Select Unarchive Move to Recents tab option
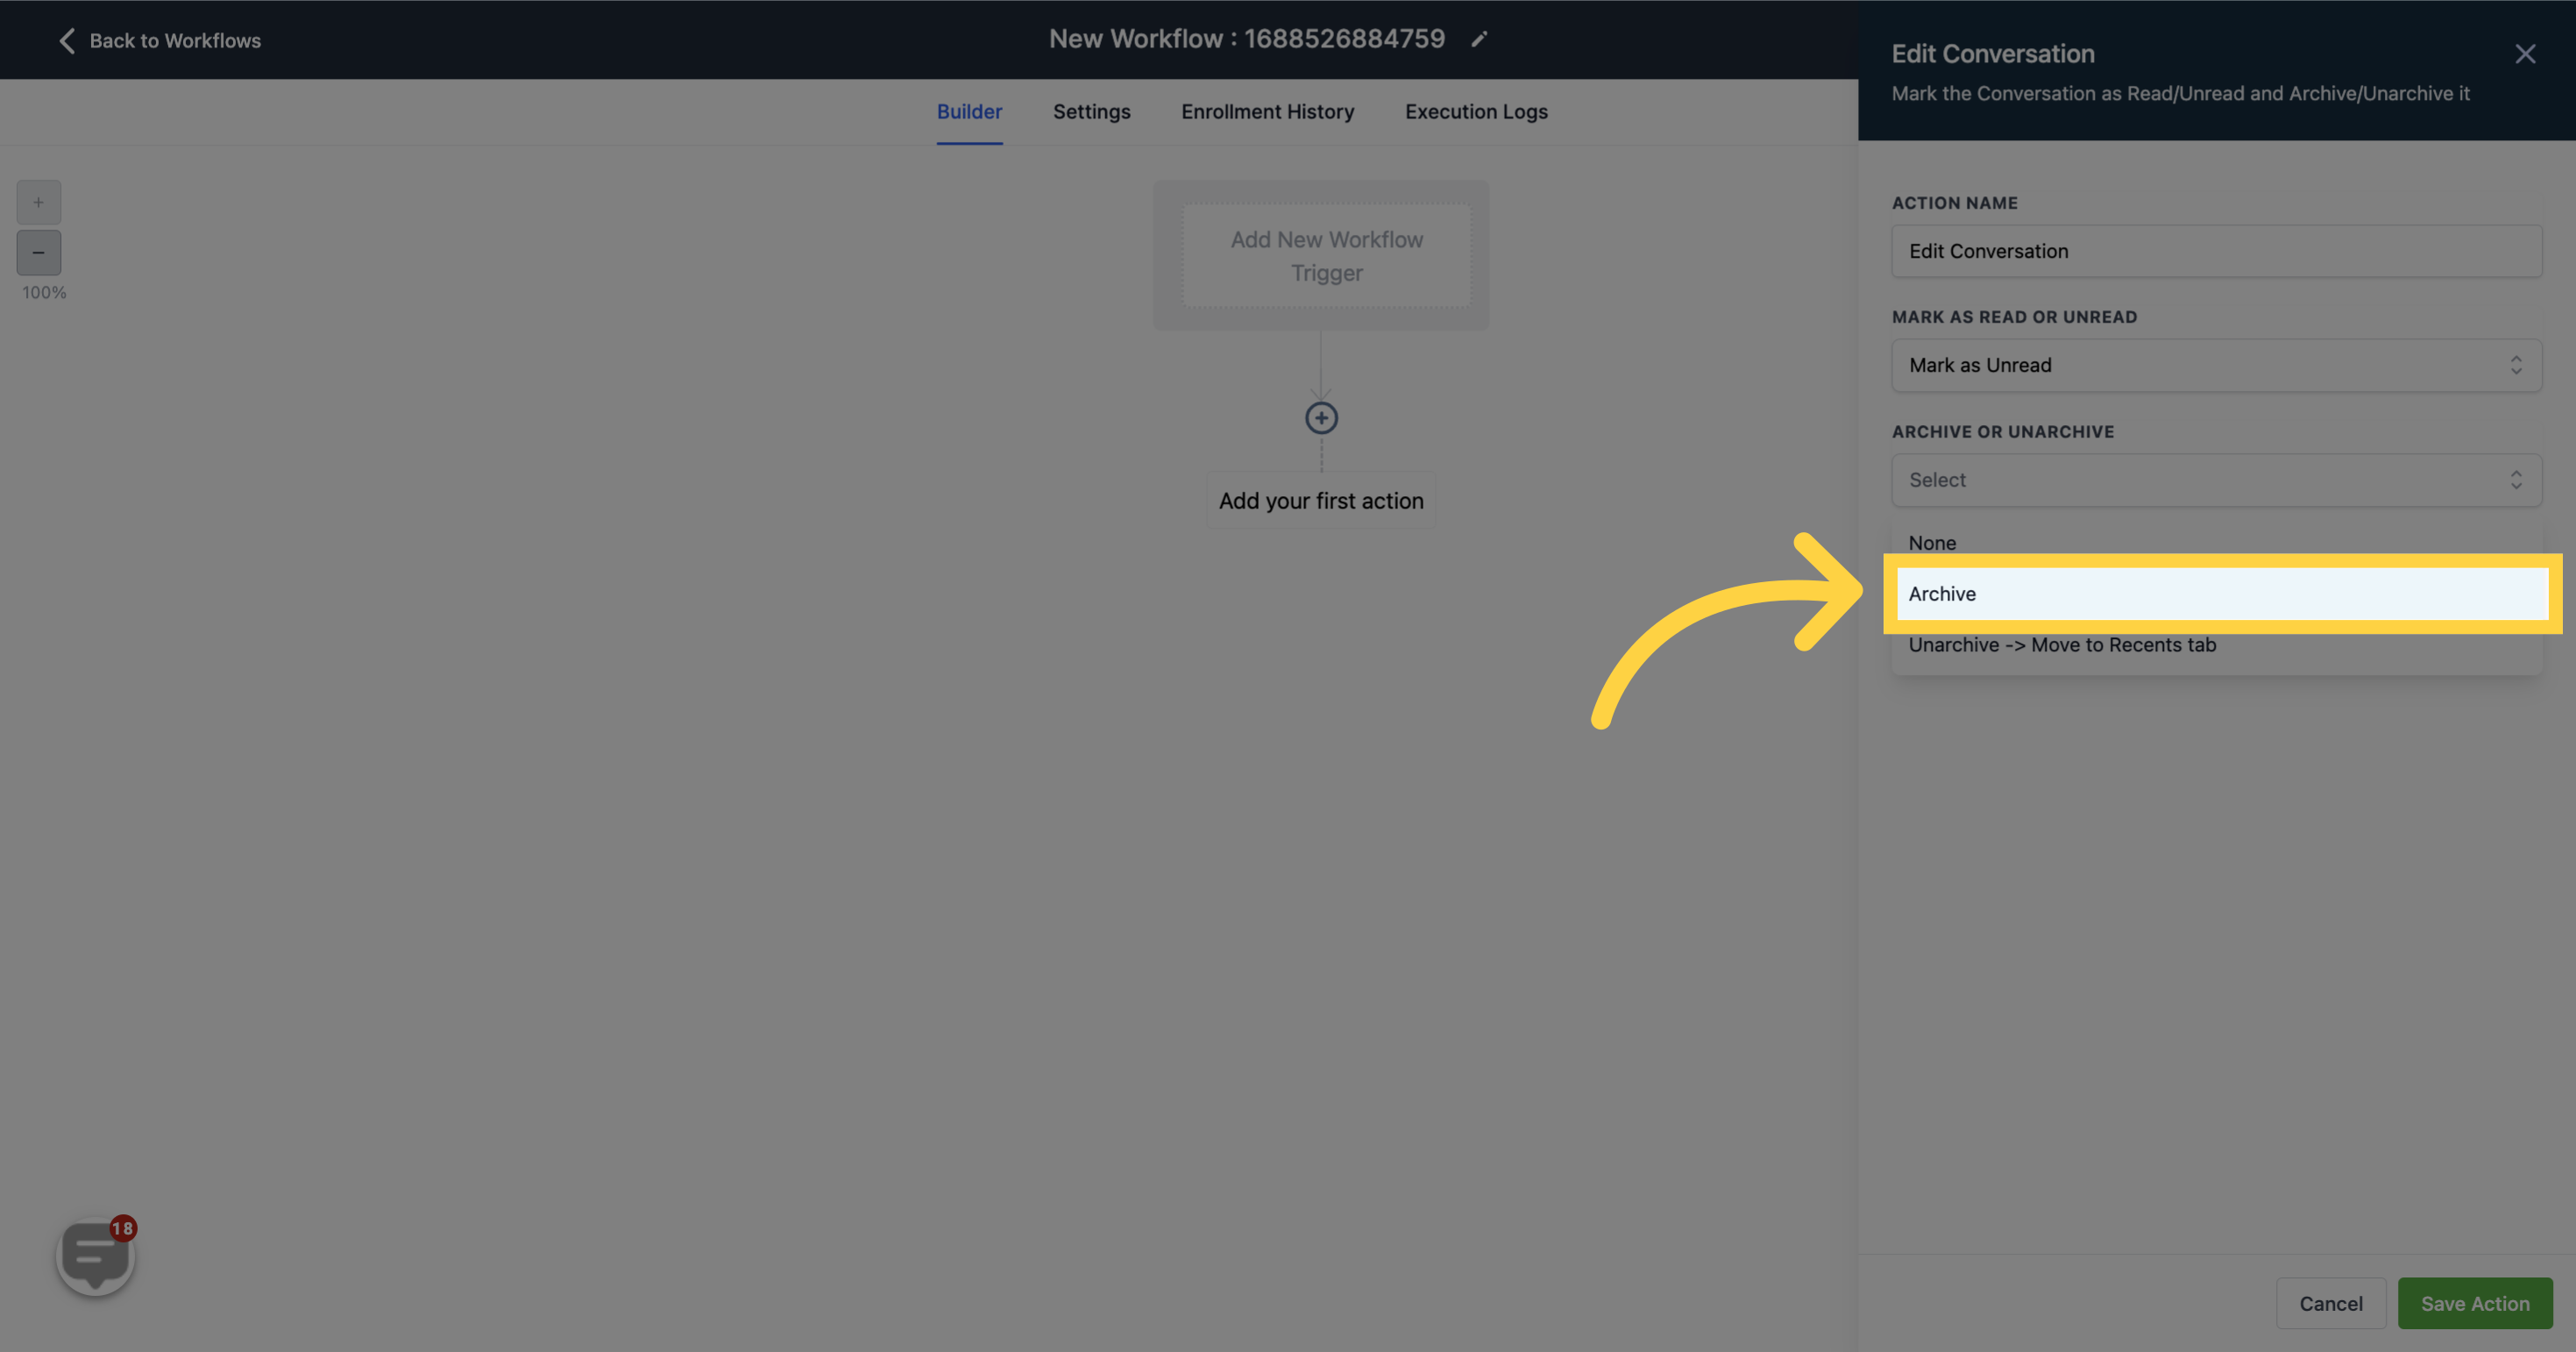Viewport: 2576px width, 1352px height. (2062, 644)
